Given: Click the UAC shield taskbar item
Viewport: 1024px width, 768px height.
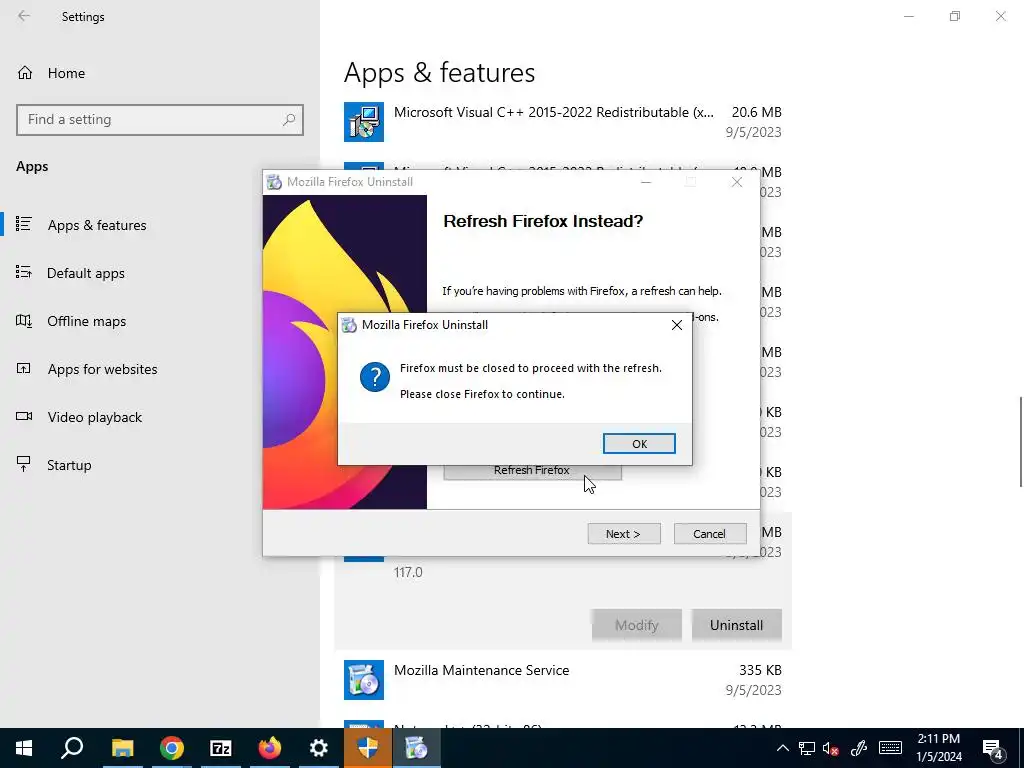Looking at the screenshot, I should [x=368, y=748].
